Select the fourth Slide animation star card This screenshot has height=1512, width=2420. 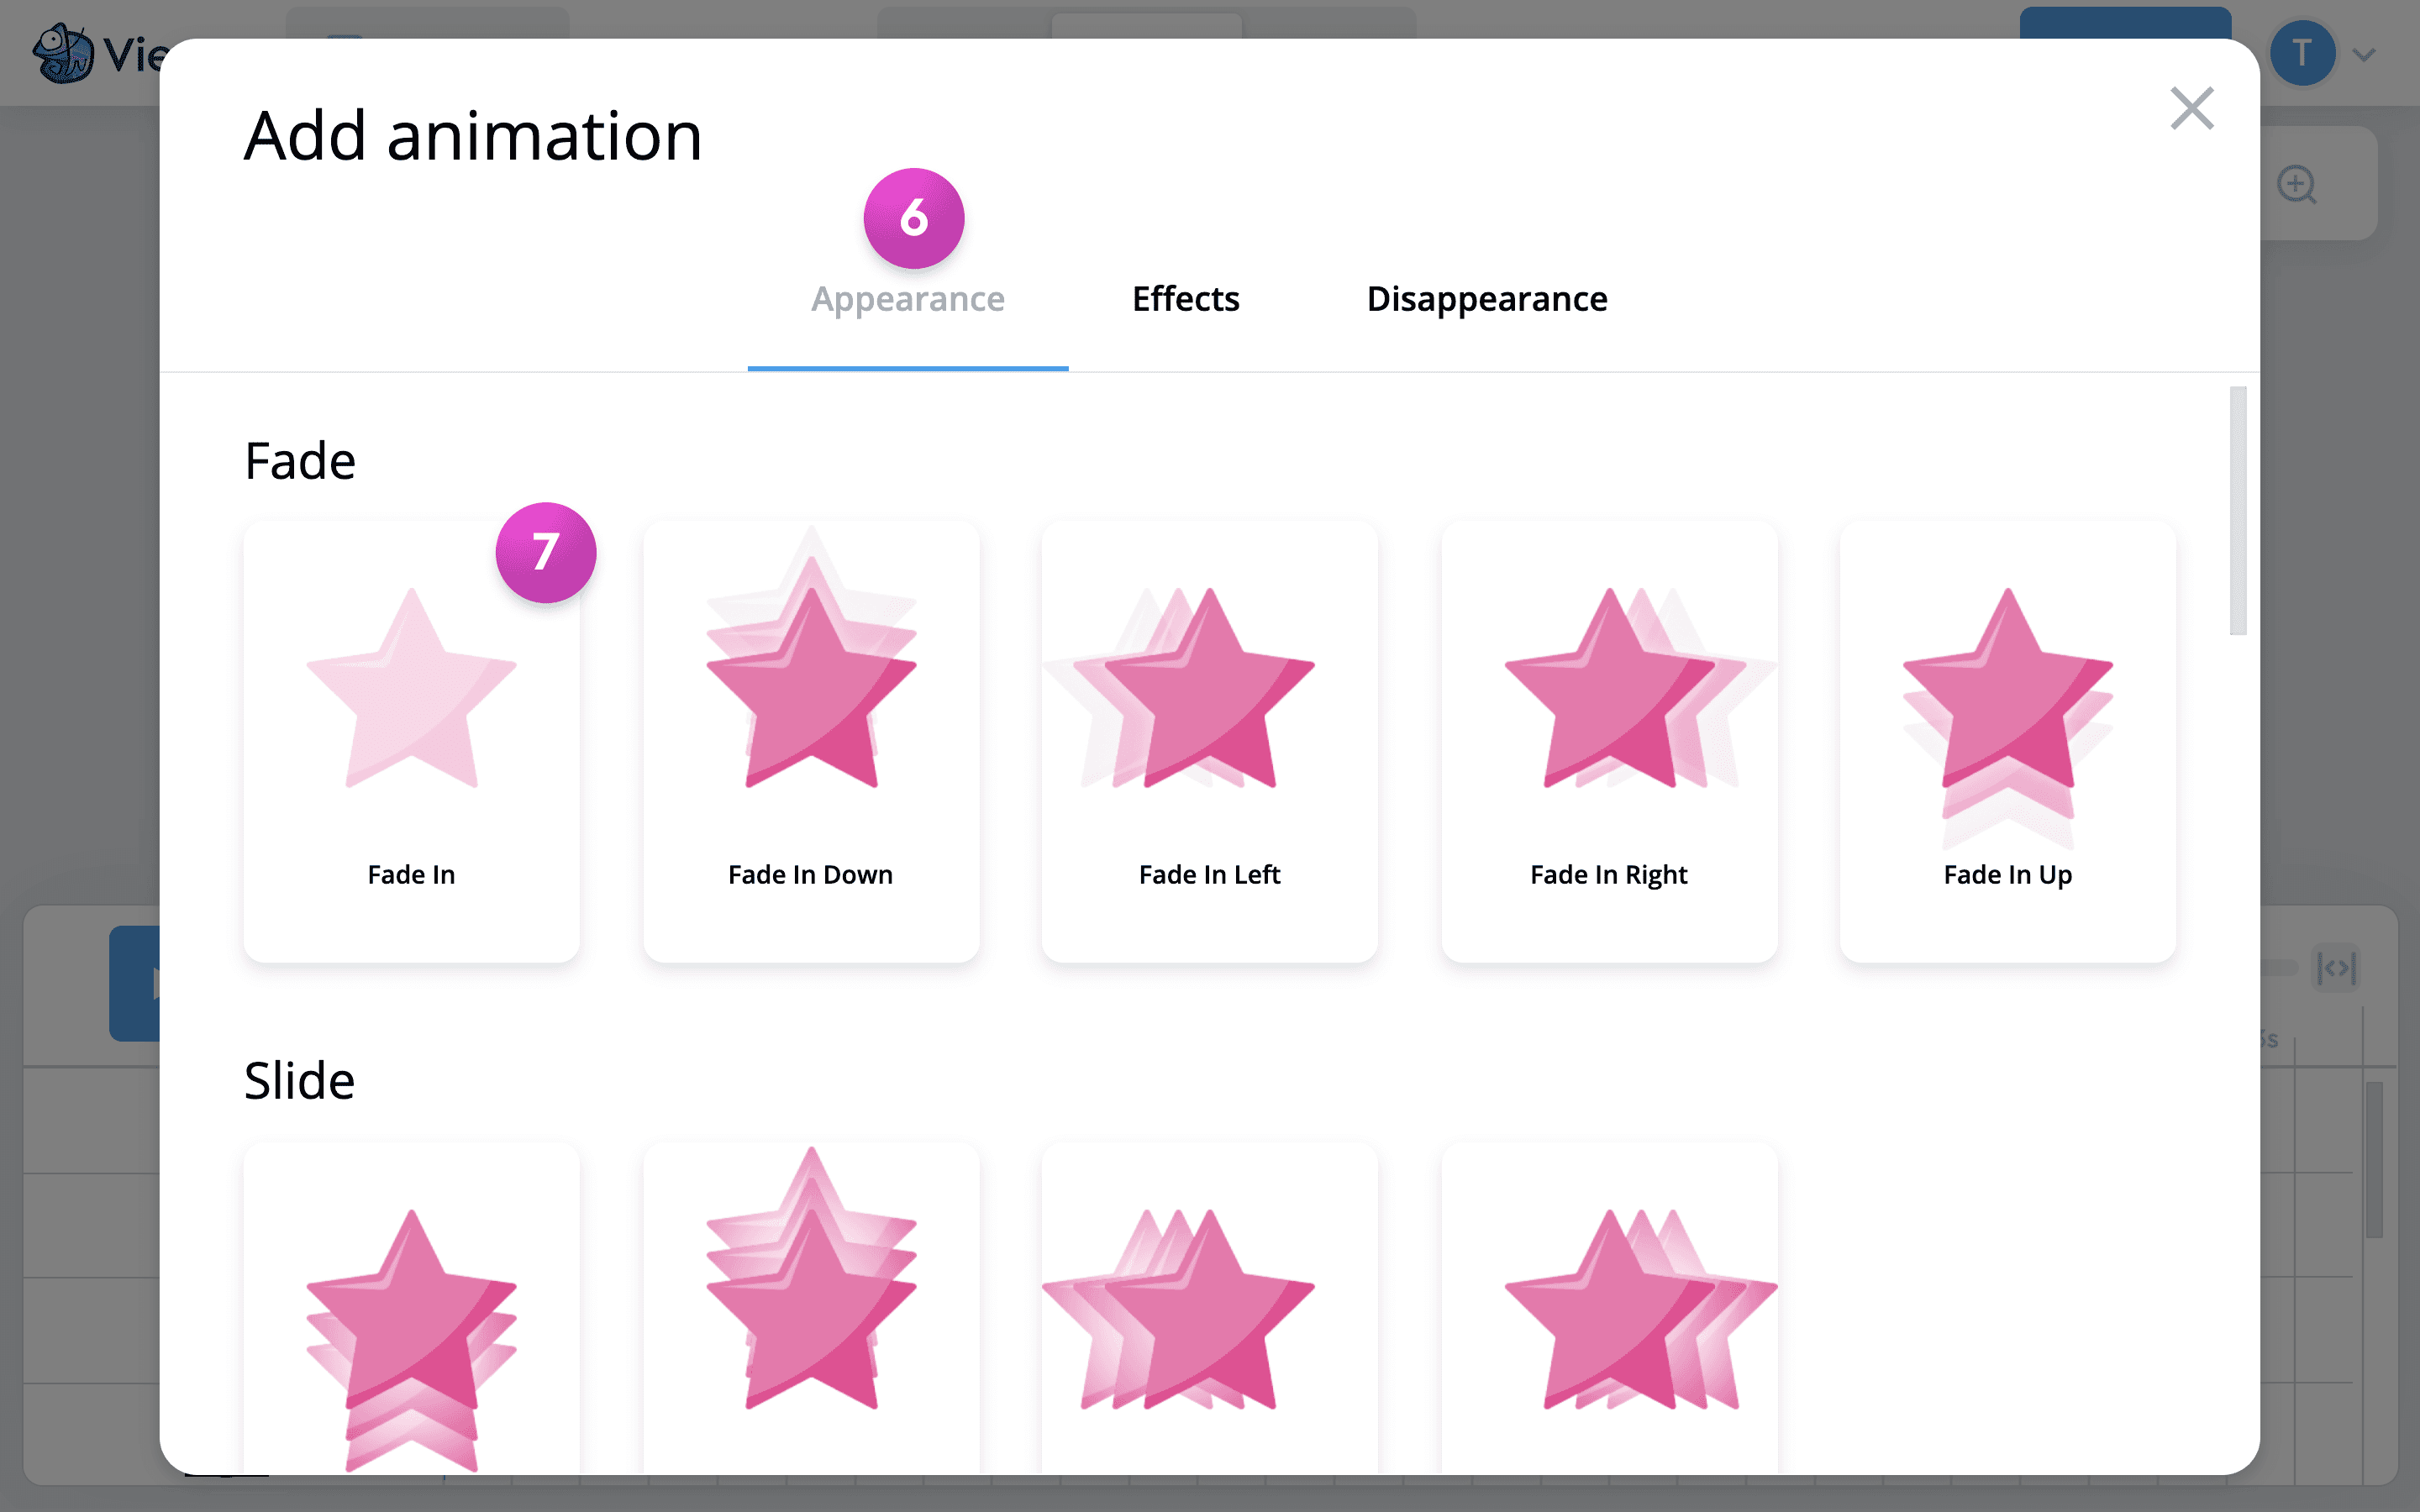(x=1609, y=1310)
